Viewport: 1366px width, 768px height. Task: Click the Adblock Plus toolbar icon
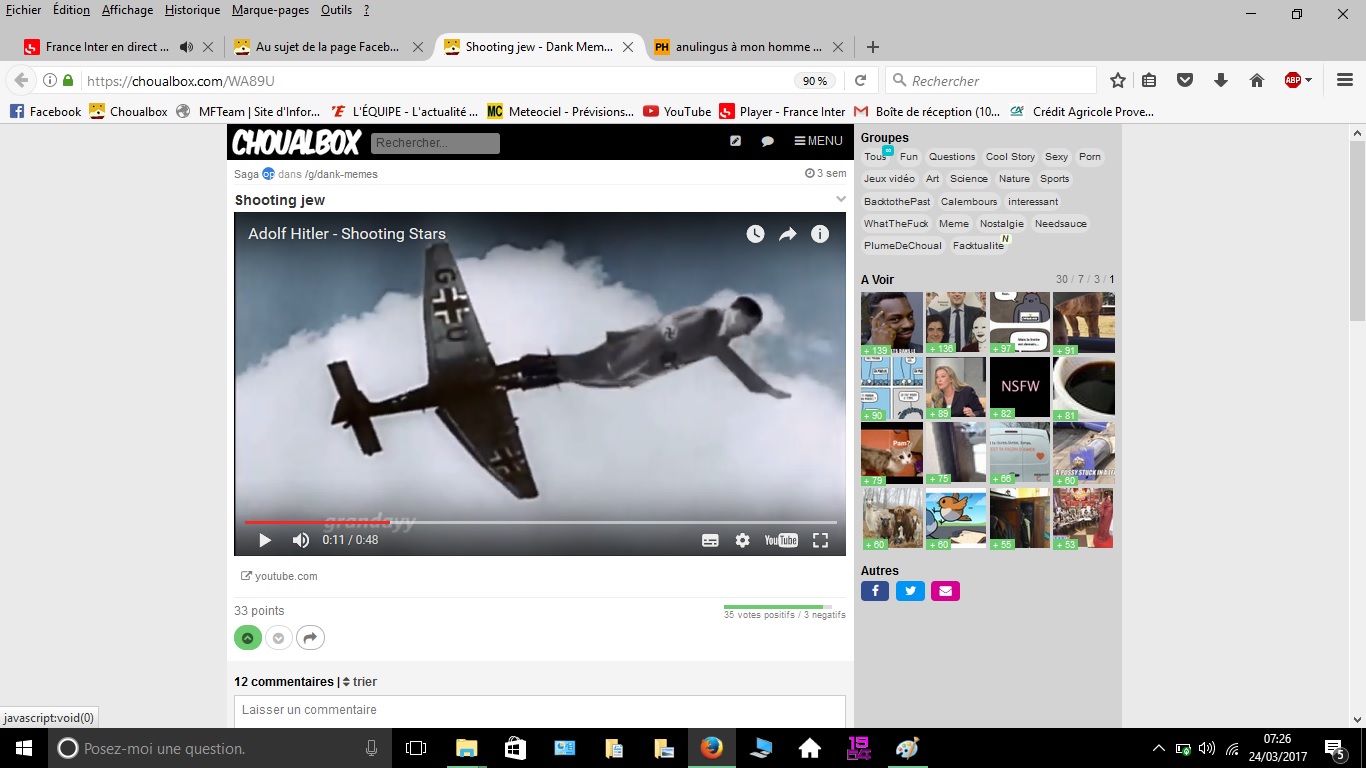point(1294,81)
